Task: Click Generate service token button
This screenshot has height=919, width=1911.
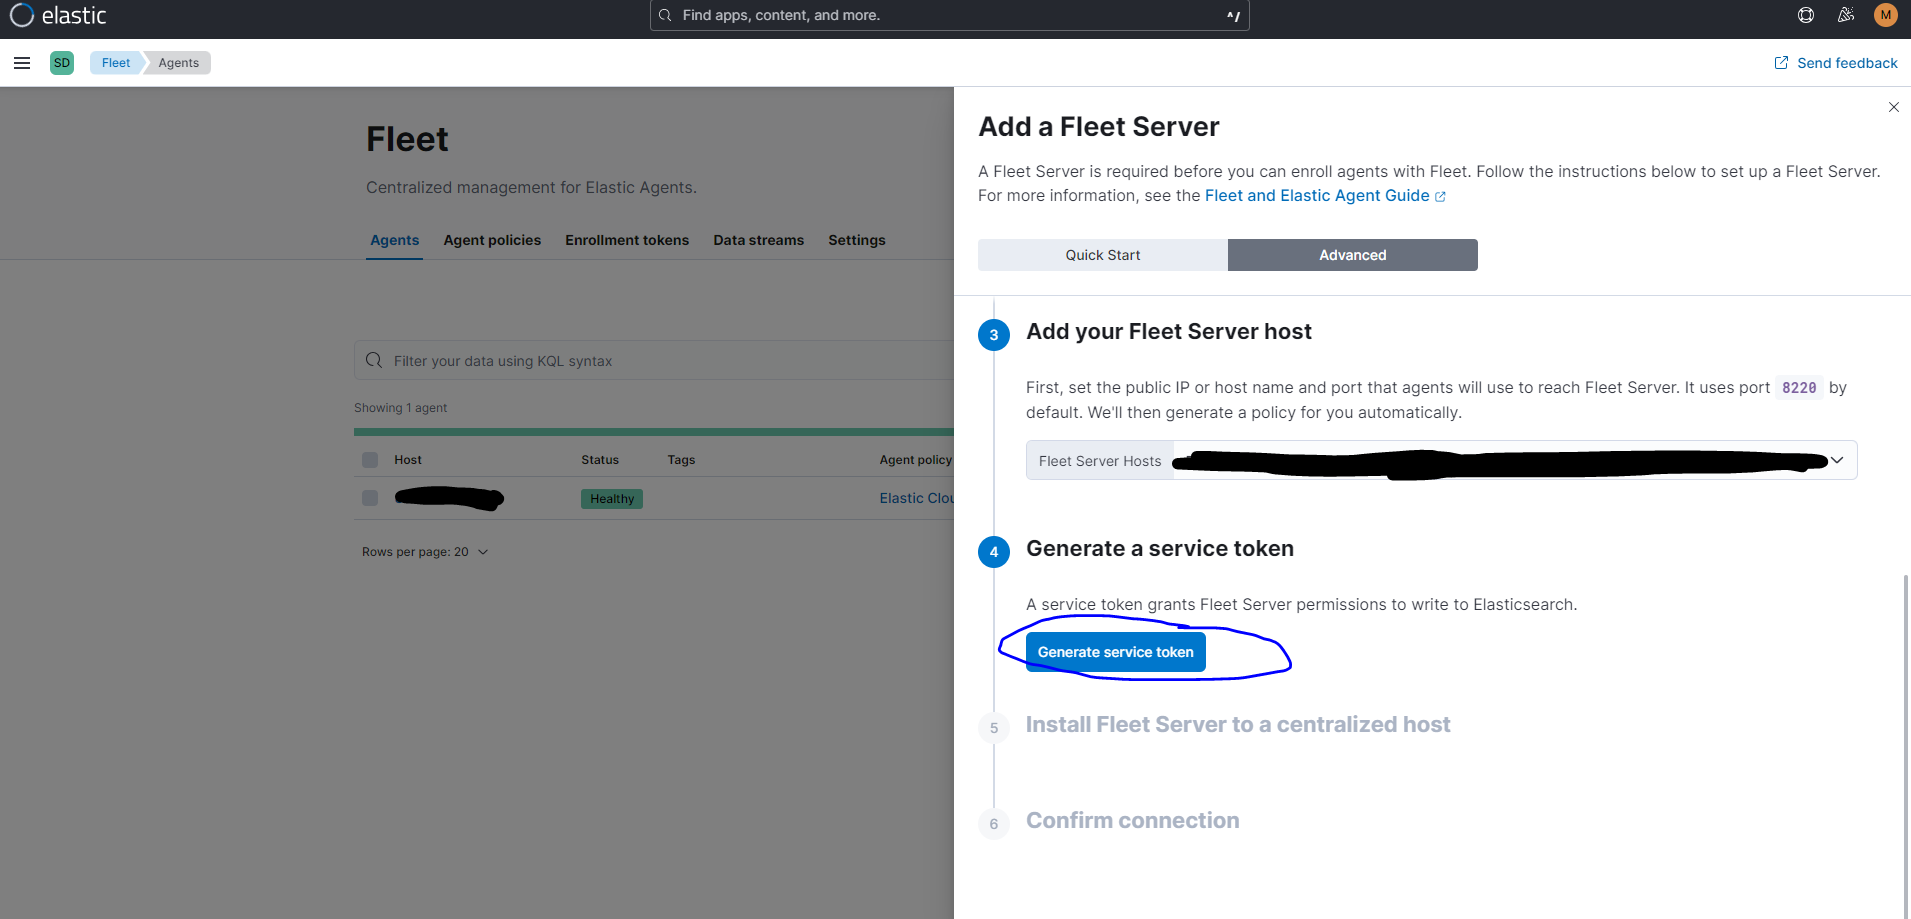Action: [x=1116, y=652]
